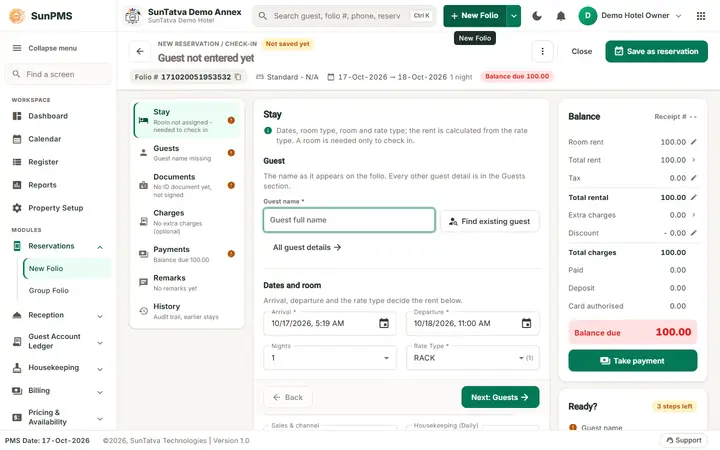Viewport: 720px width, 450px height.
Task: Click PMS Date 17-Oct-2026 in footer
Action: pyautogui.click(x=47, y=440)
